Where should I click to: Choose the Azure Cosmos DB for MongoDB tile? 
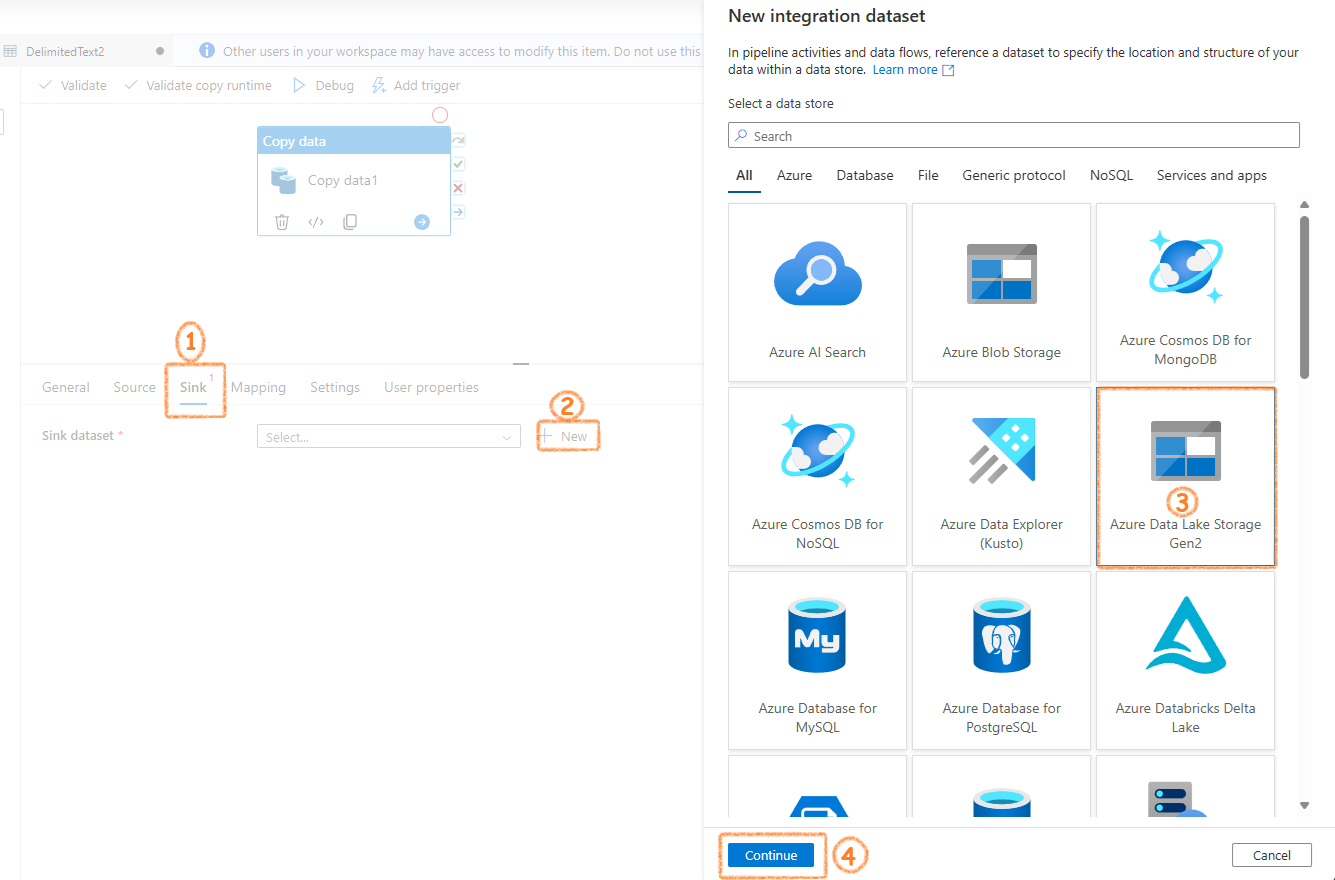[1185, 292]
